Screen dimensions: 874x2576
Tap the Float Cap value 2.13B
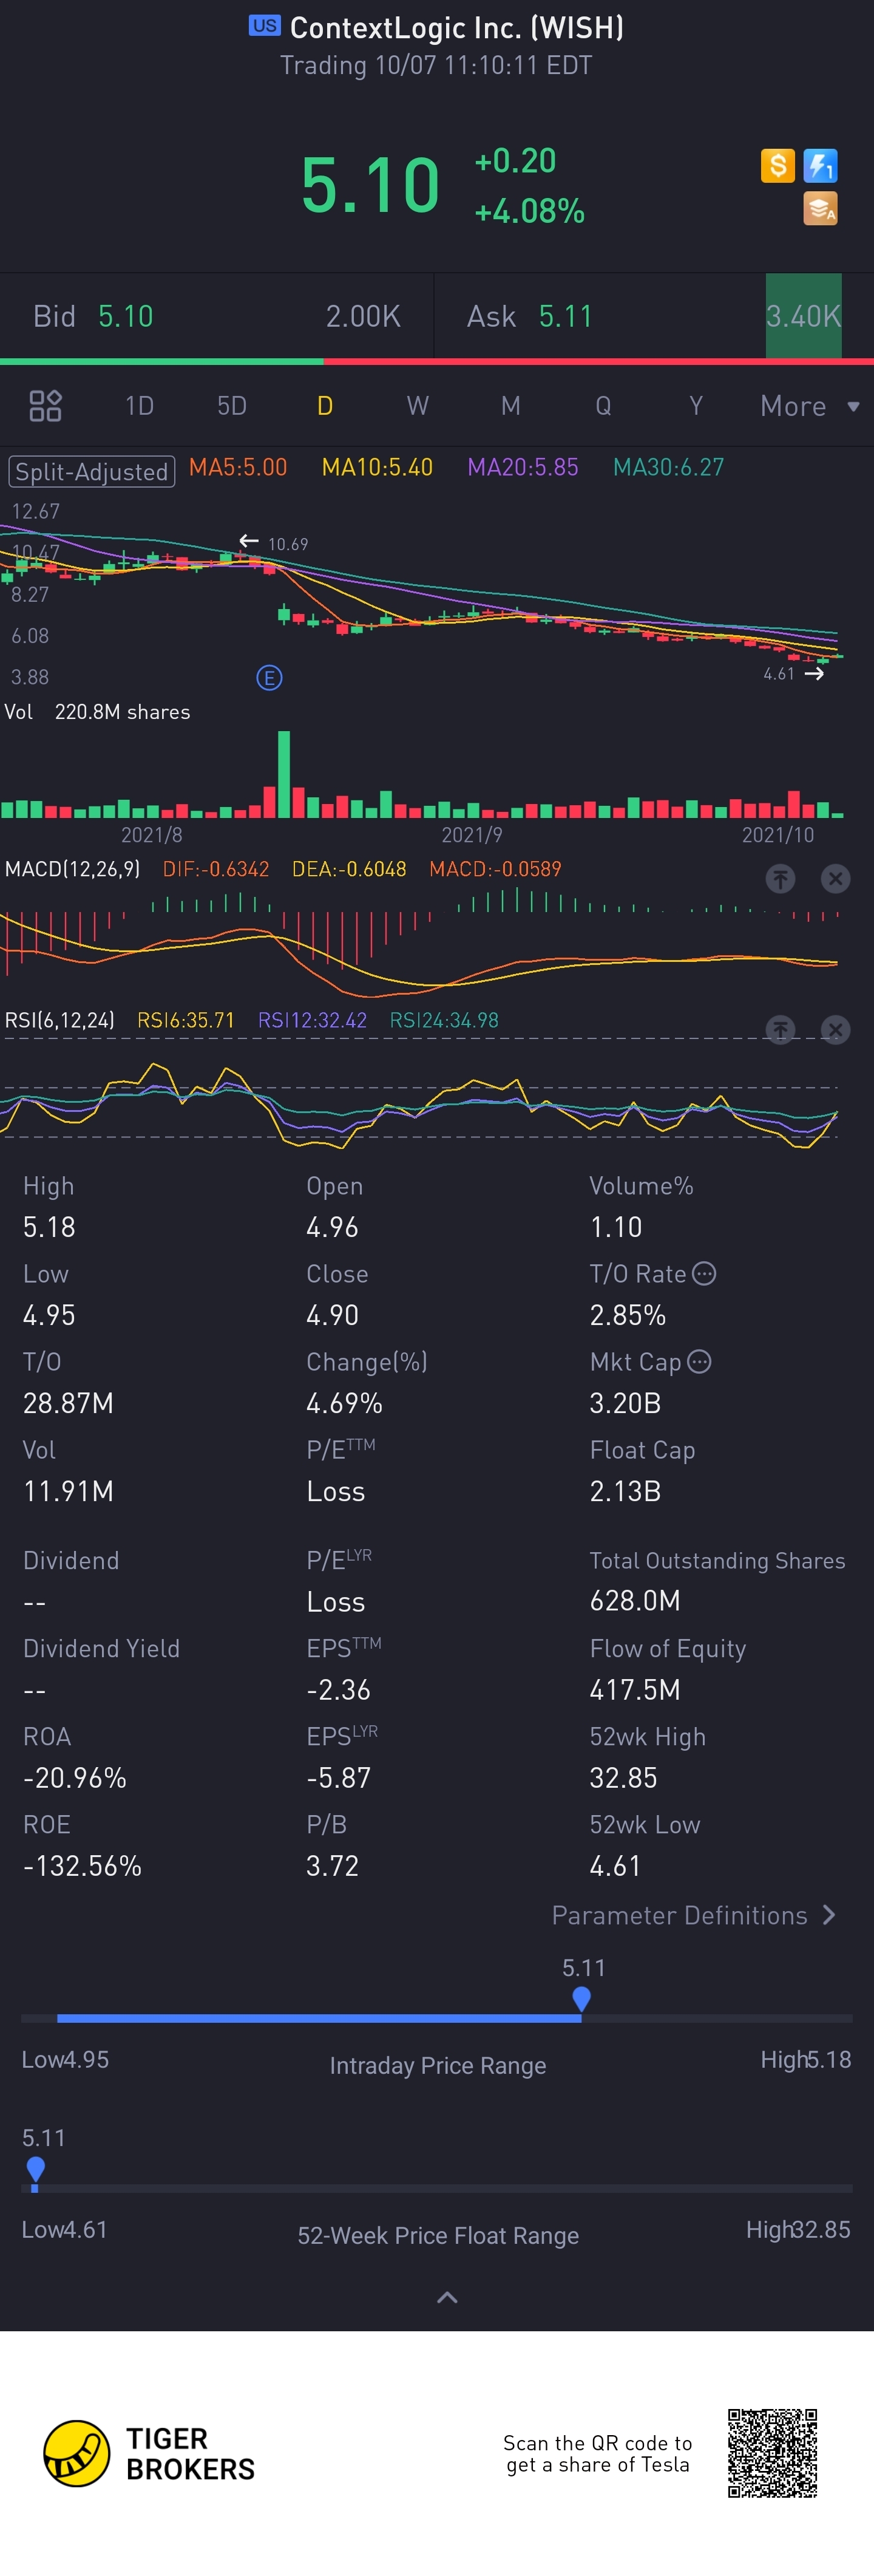tap(625, 1491)
